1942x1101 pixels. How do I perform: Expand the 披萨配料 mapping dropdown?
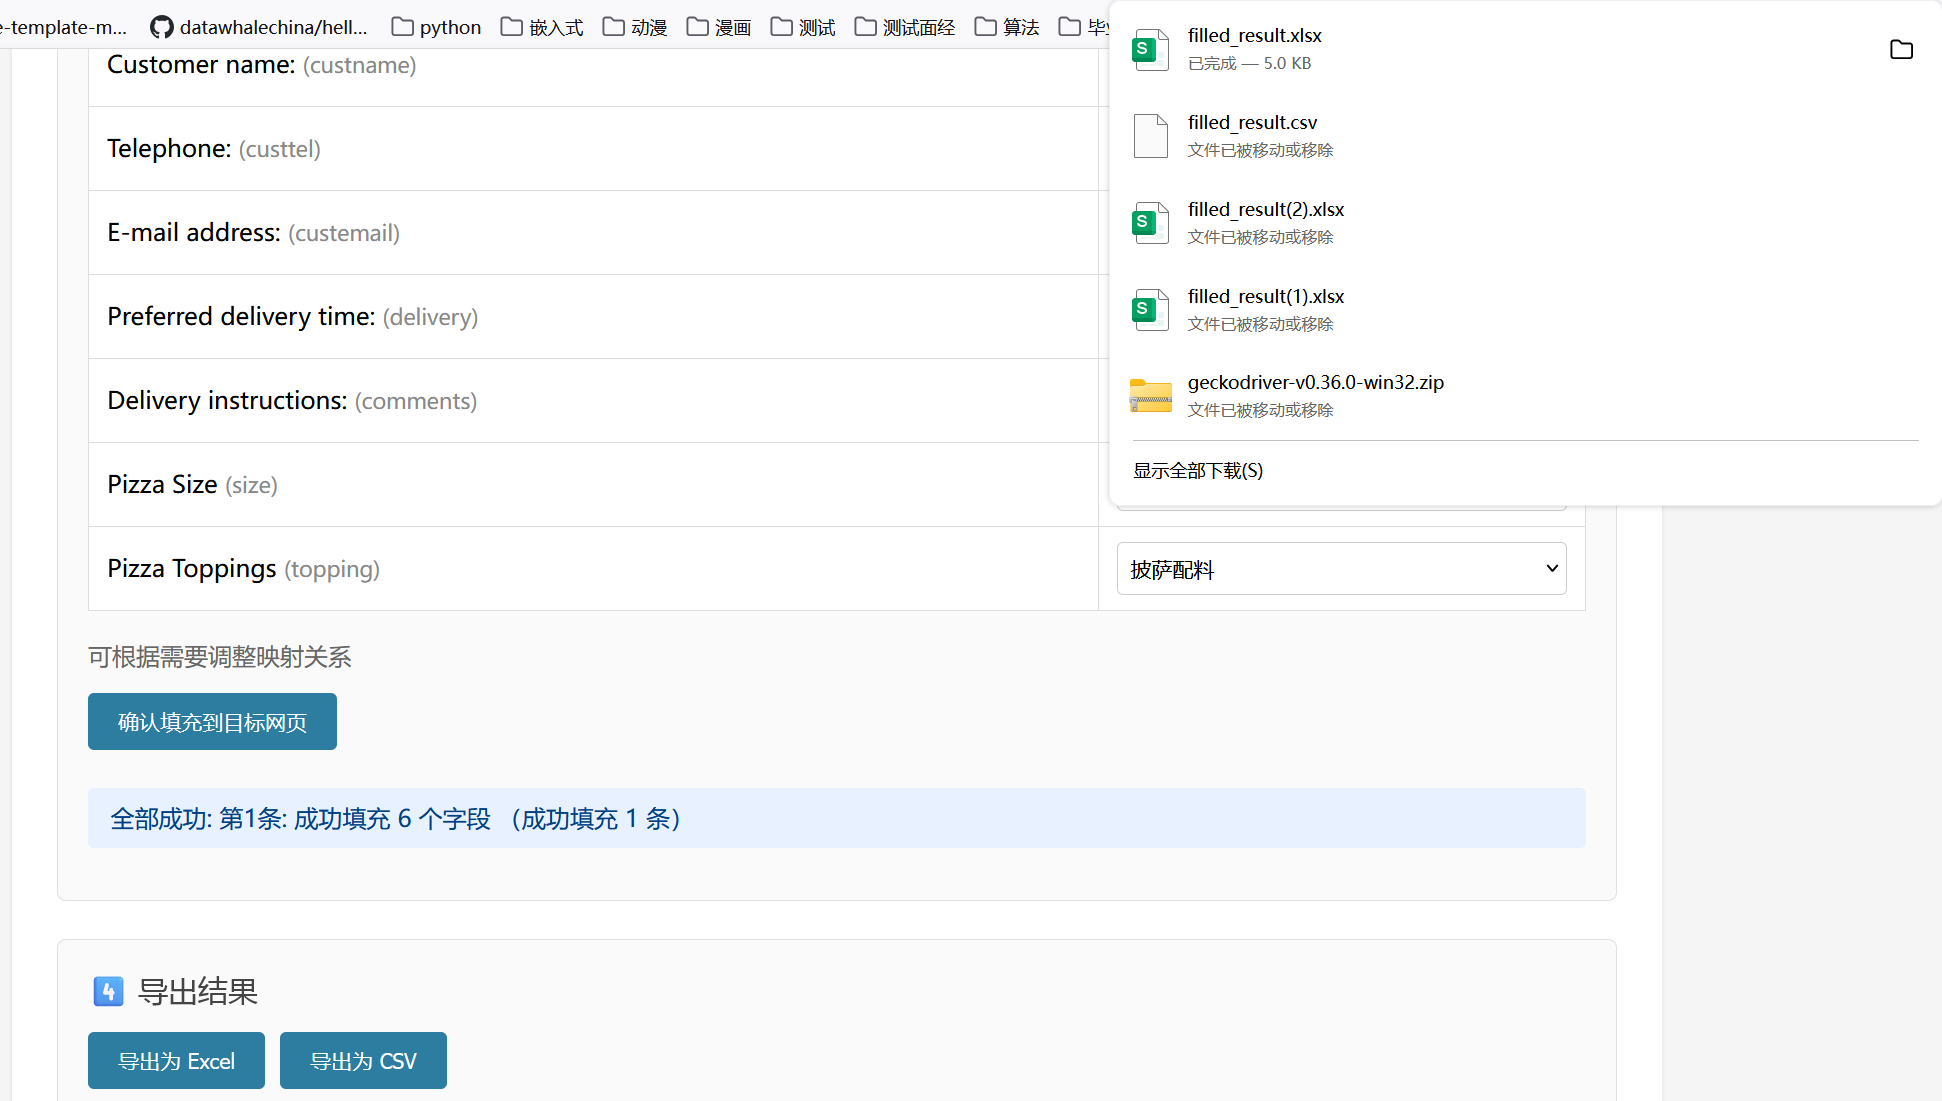1341,569
